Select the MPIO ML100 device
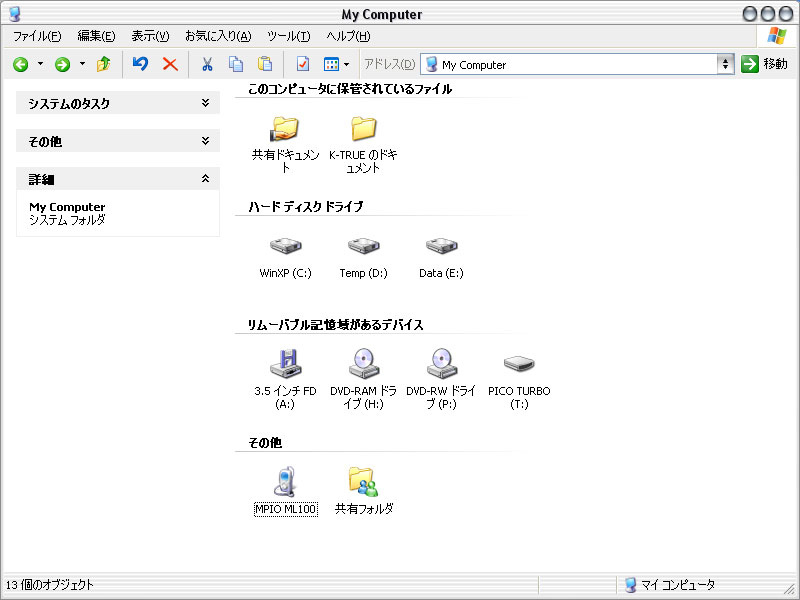The width and height of the screenshot is (800, 600). coord(285,491)
